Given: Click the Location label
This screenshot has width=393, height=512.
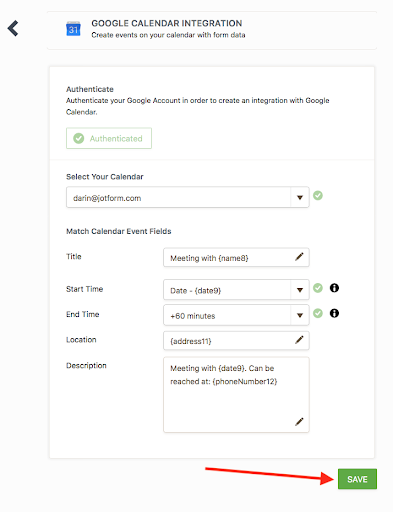Looking at the screenshot, I should click(81, 340).
